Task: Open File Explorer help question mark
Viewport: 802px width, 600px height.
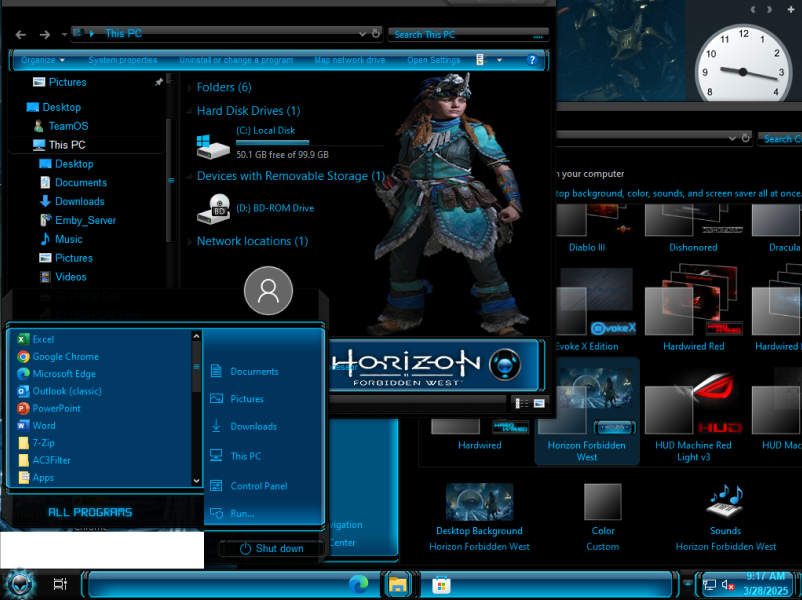Action: pos(532,60)
